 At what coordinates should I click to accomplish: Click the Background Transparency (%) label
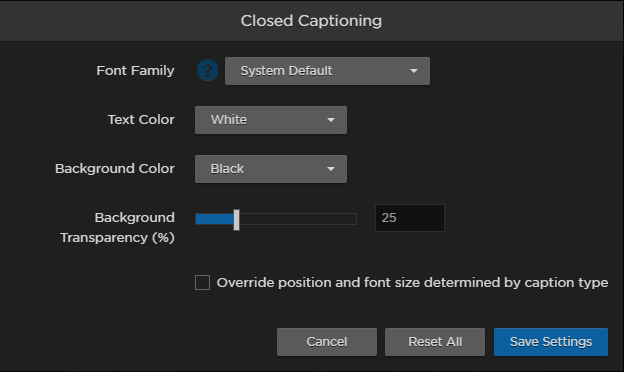click(117, 228)
